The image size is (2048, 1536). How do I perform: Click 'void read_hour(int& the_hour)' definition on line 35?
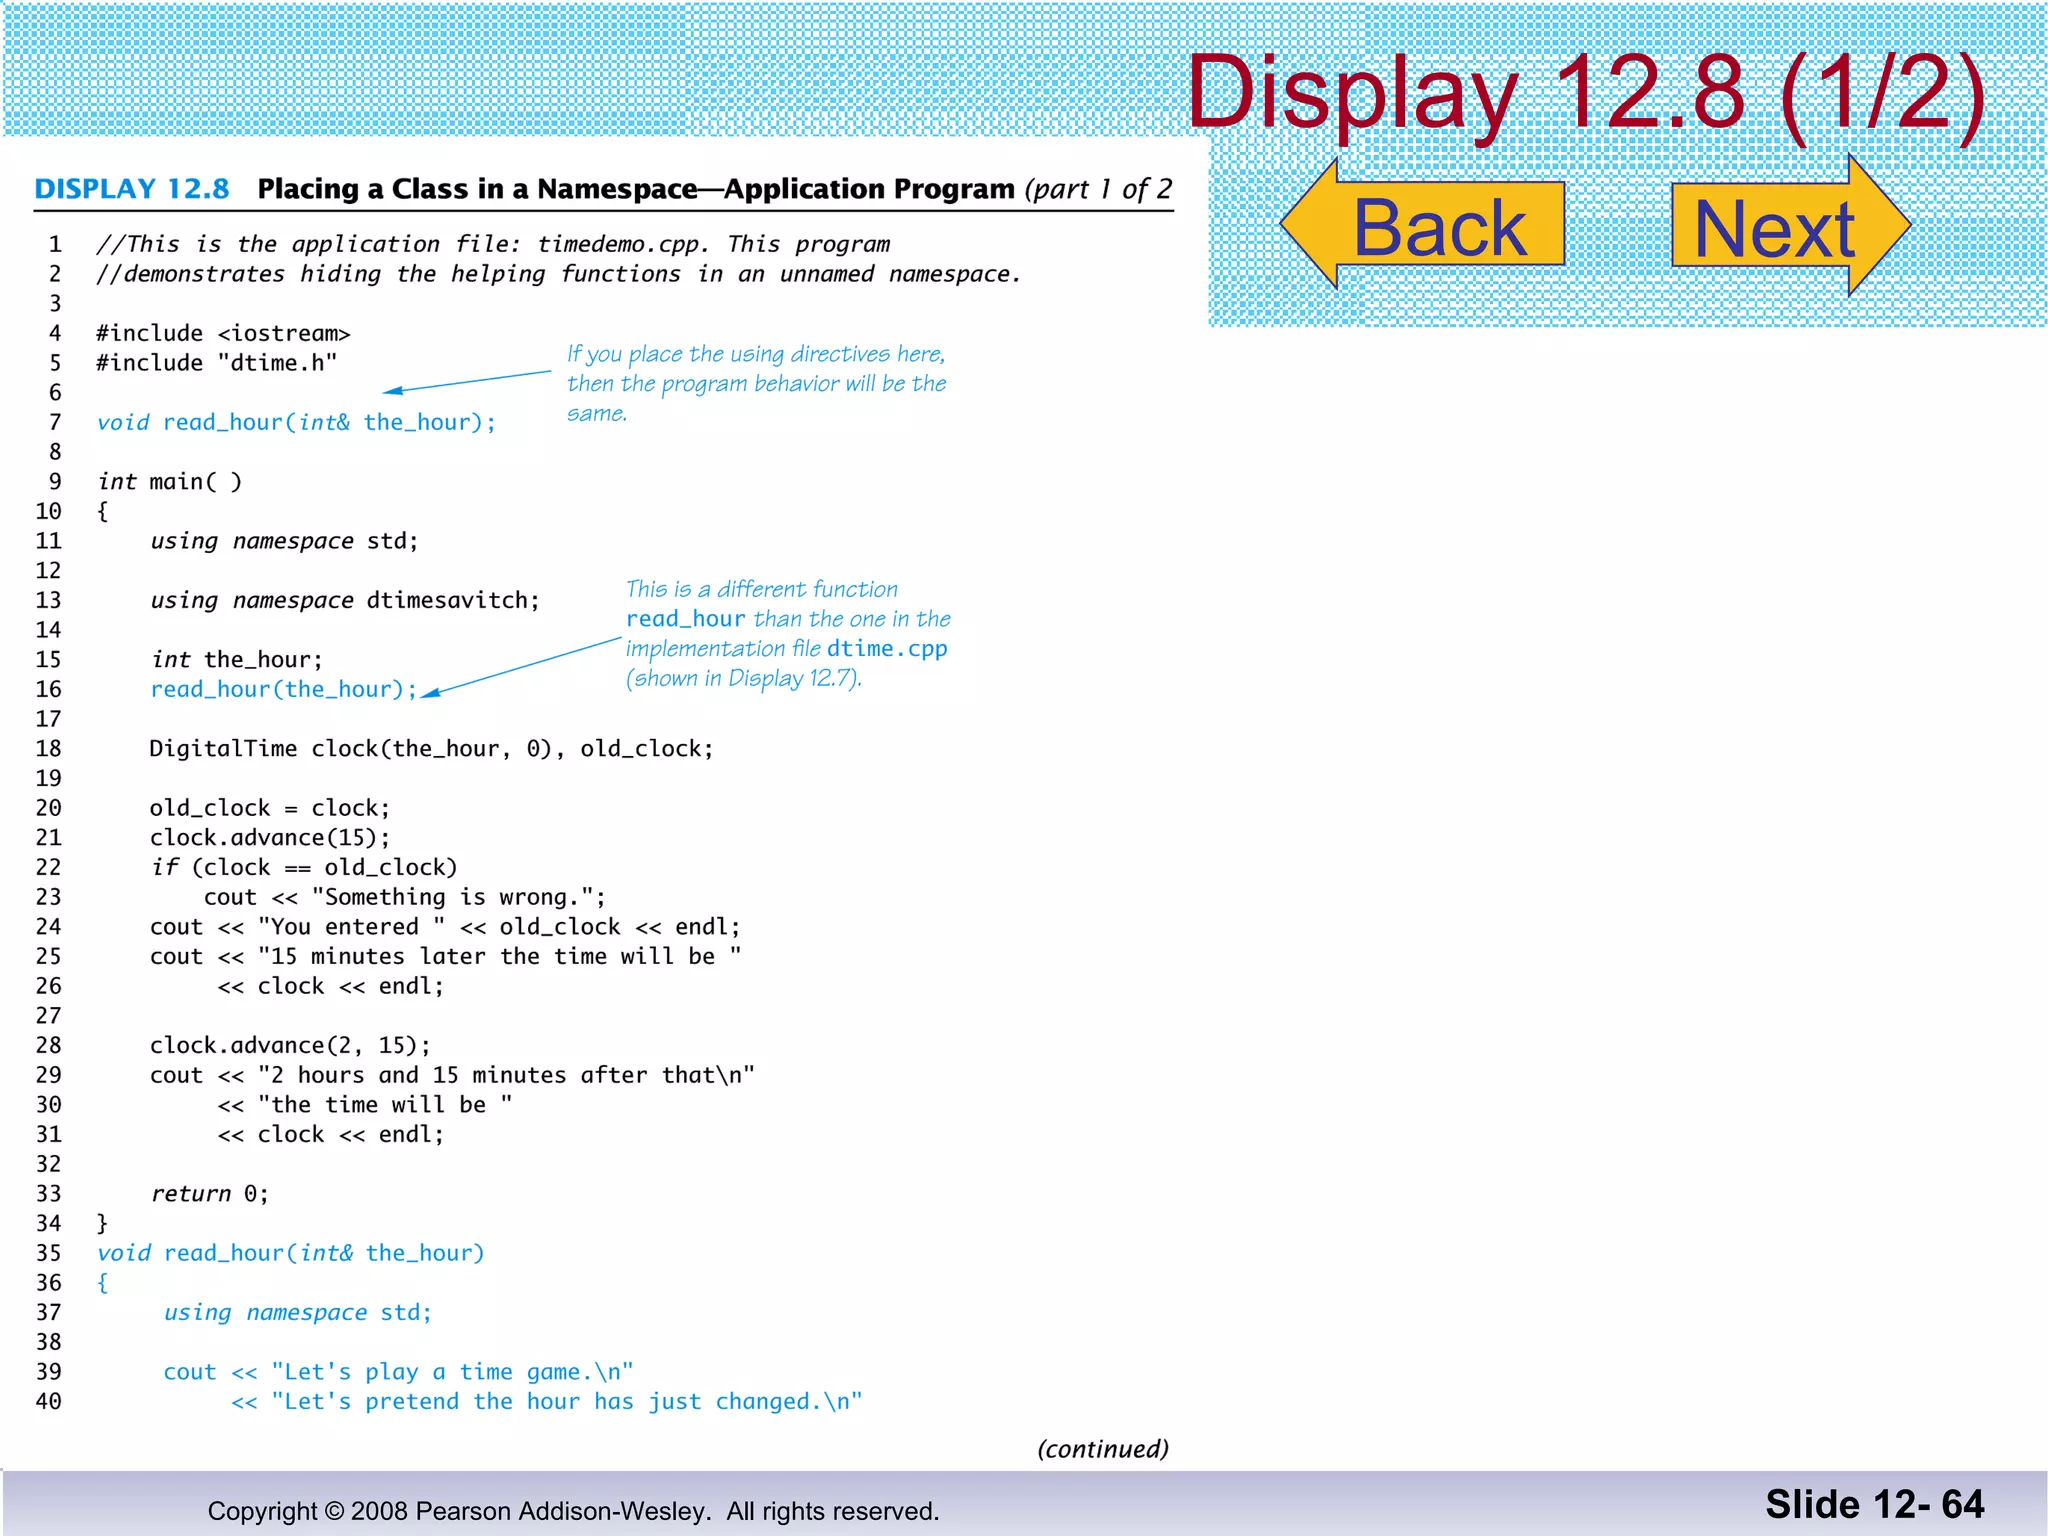pos(291,1253)
